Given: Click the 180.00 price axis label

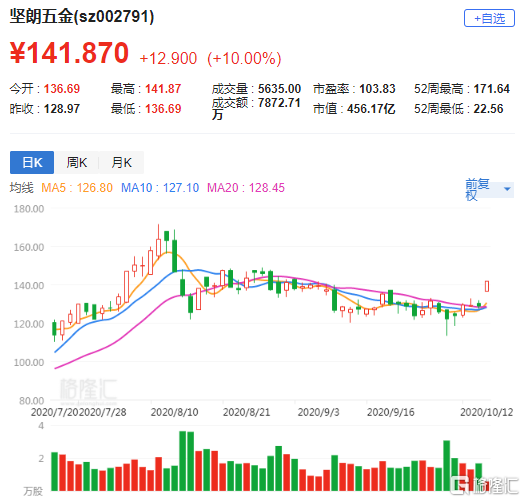Looking at the screenshot, I should pos(29,209).
